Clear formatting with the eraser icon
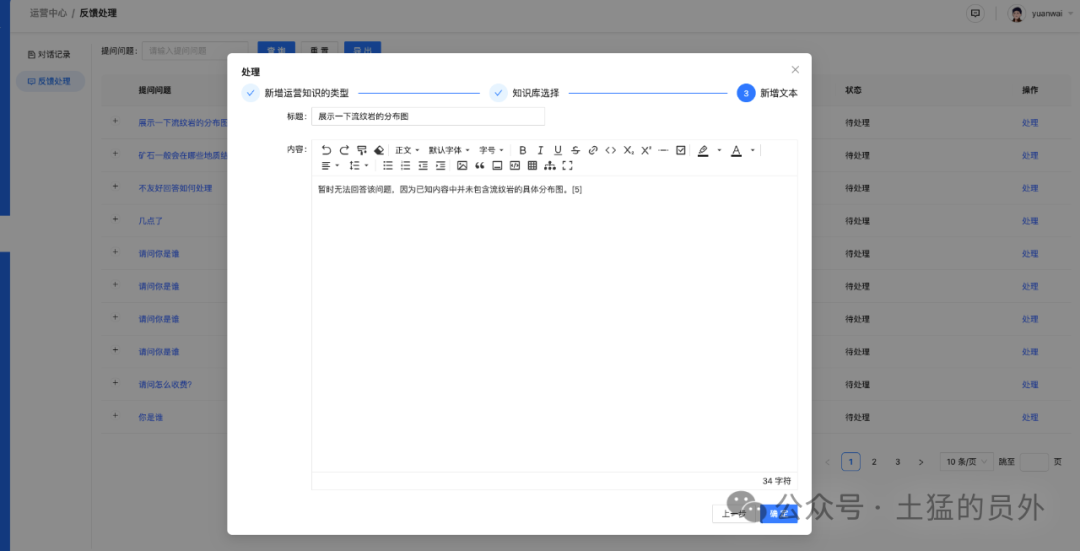The height and width of the screenshot is (551, 1080). click(379, 150)
